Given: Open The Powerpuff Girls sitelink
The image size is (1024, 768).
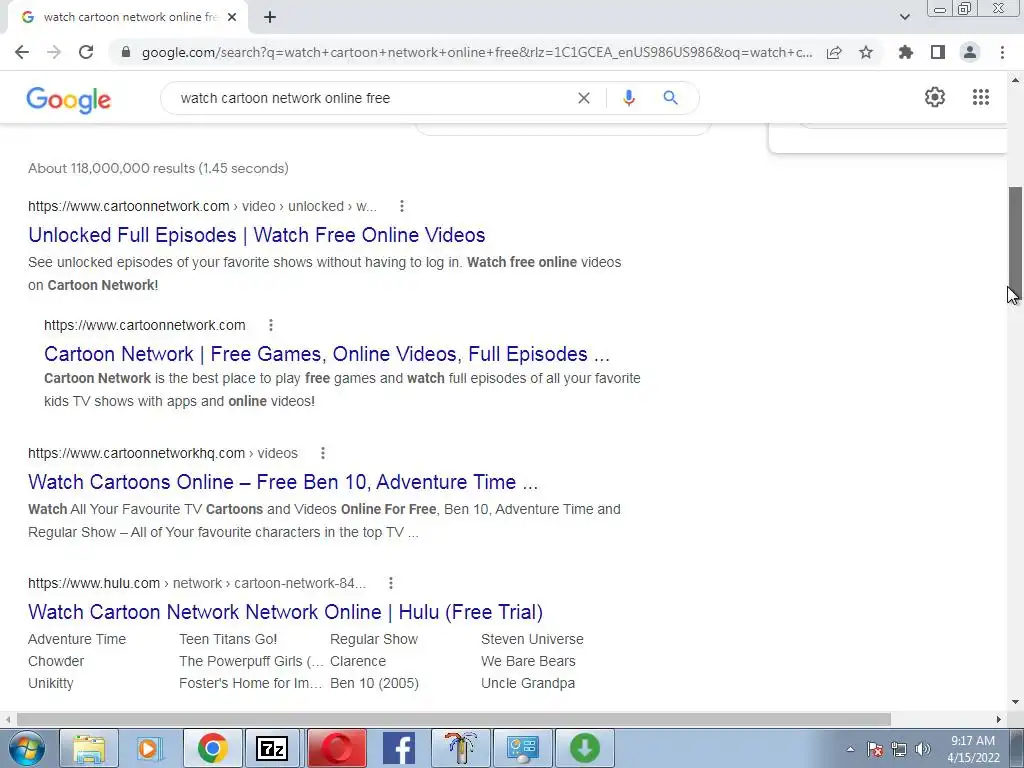Looking at the screenshot, I should [x=251, y=662].
